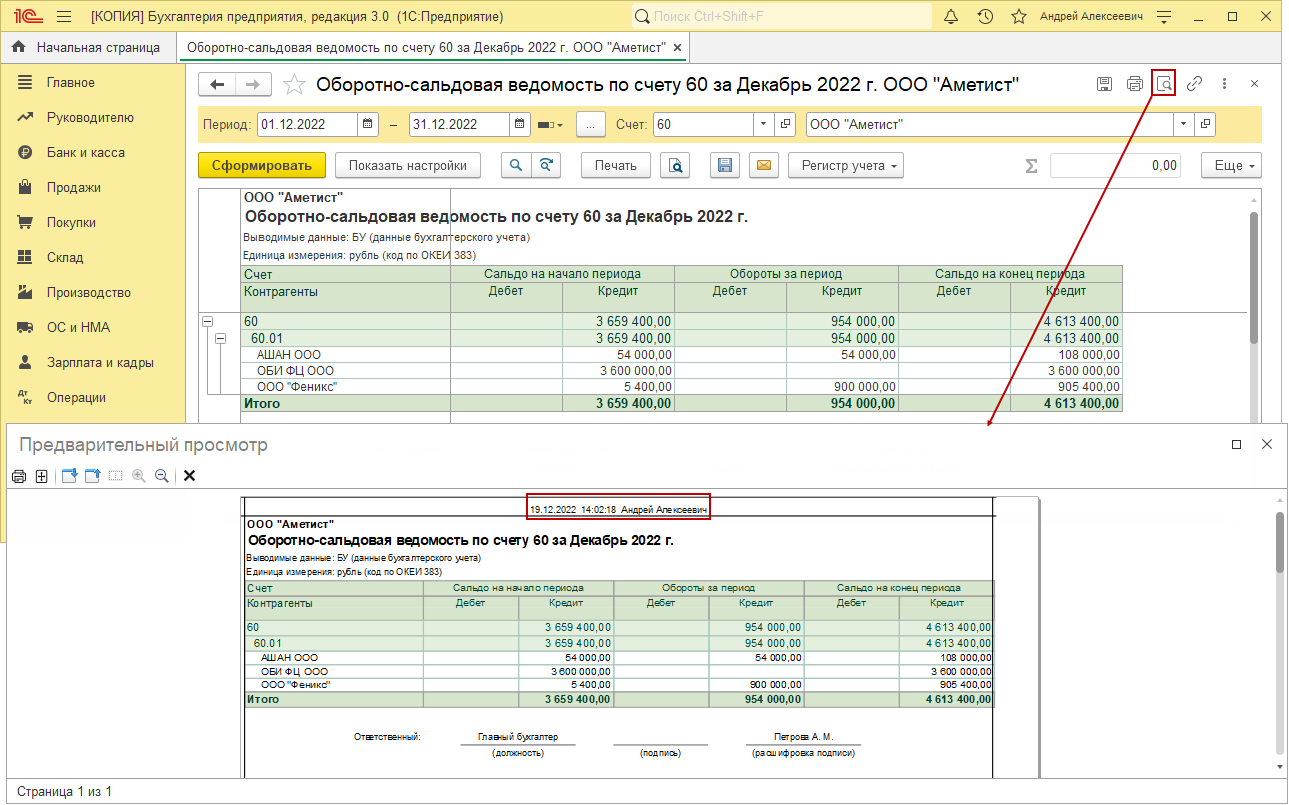Click the printer icon in report header
Viewport: 1289px width, 805px height.
click(1135, 84)
